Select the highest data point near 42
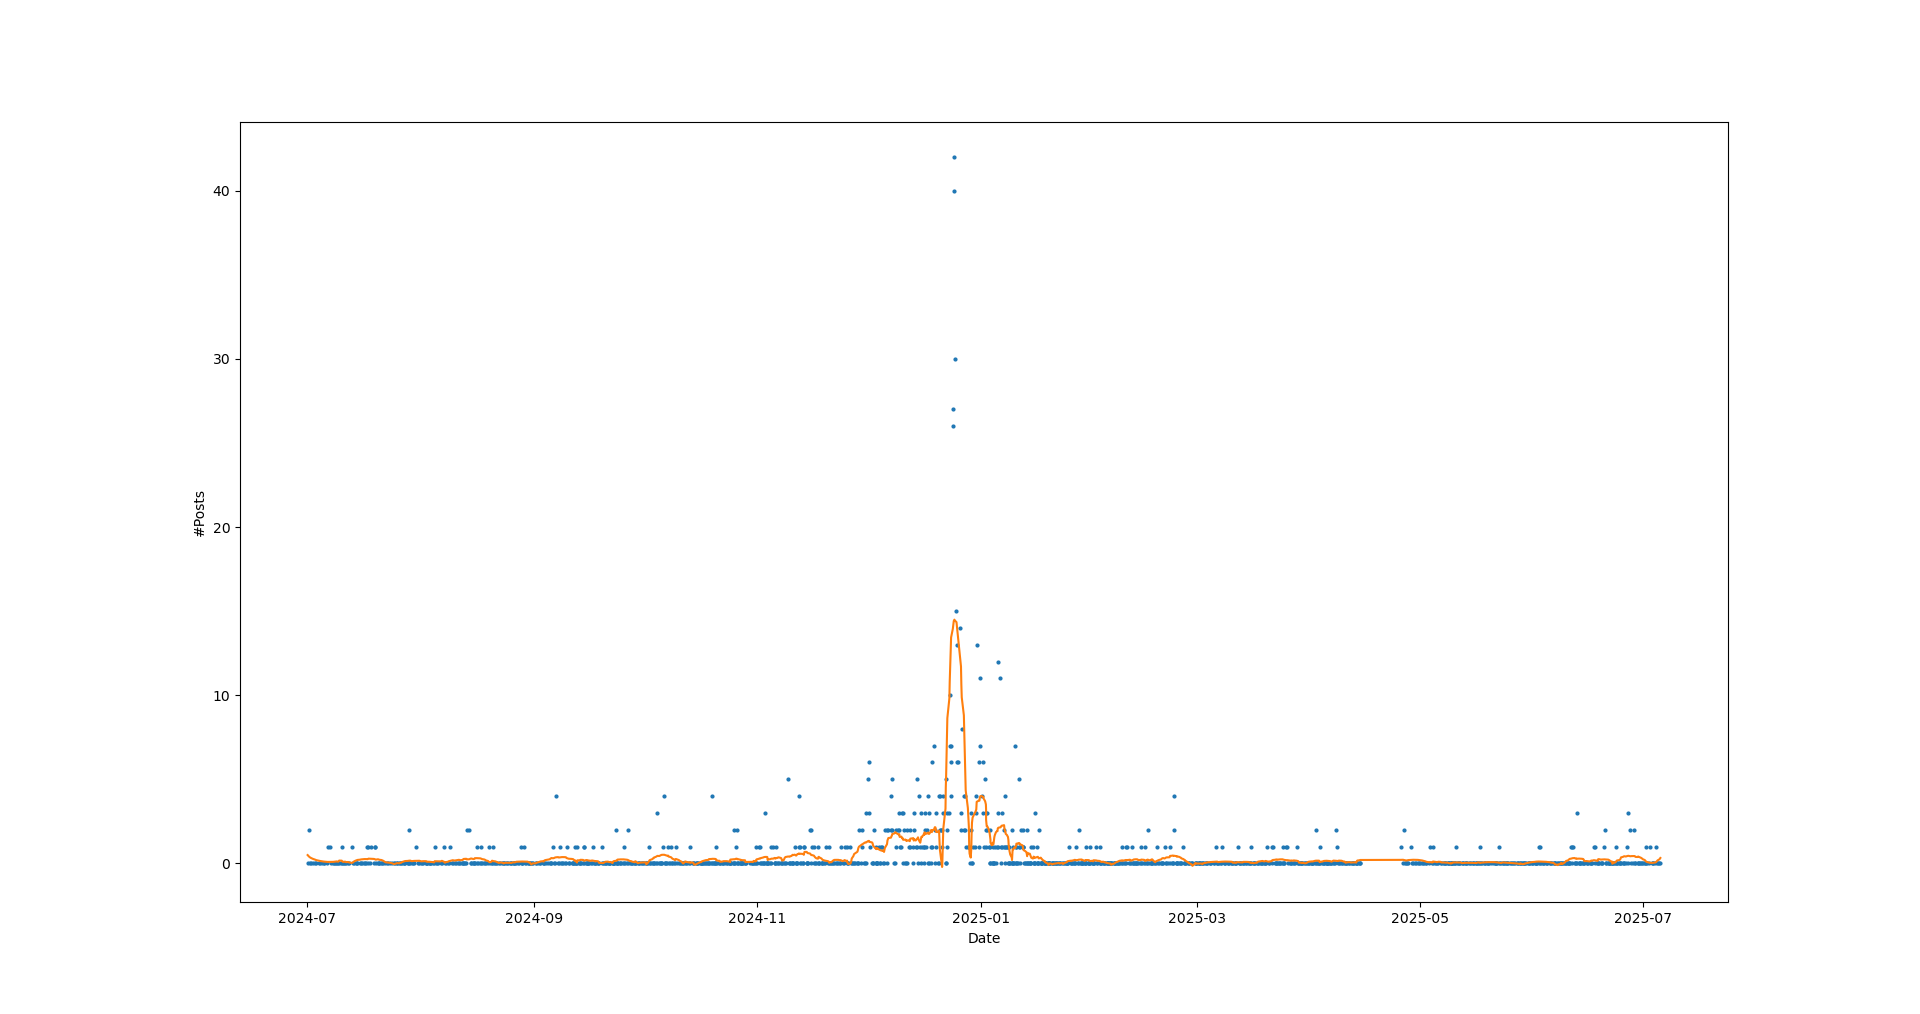 954,157
